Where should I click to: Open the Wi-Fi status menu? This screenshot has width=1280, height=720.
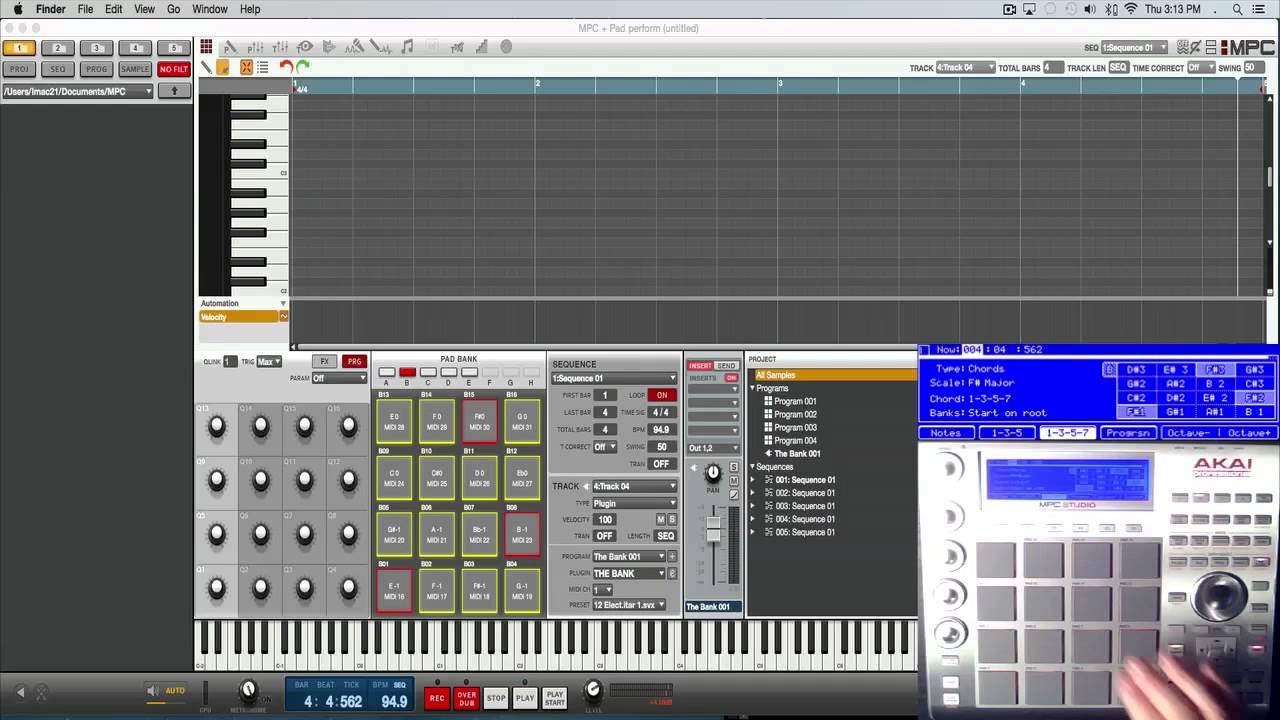click(x=1131, y=9)
